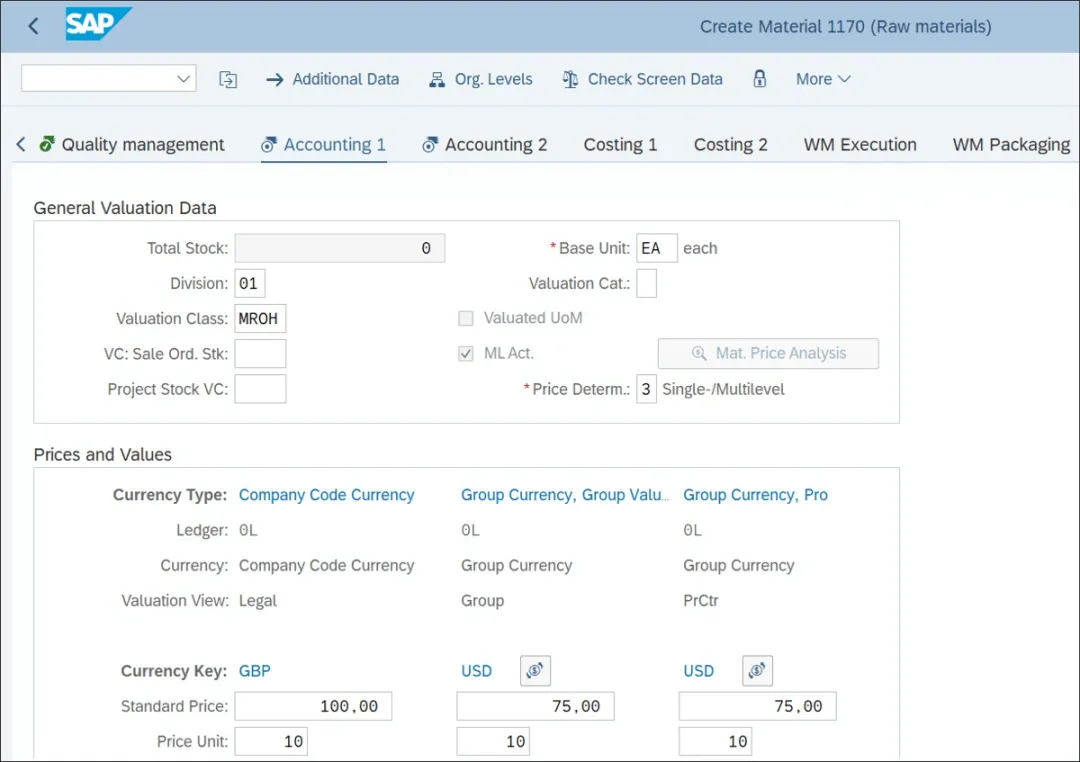Toggle the ML Act. checkbox
The image size is (1080, 762).
click(x=466, y=353)
